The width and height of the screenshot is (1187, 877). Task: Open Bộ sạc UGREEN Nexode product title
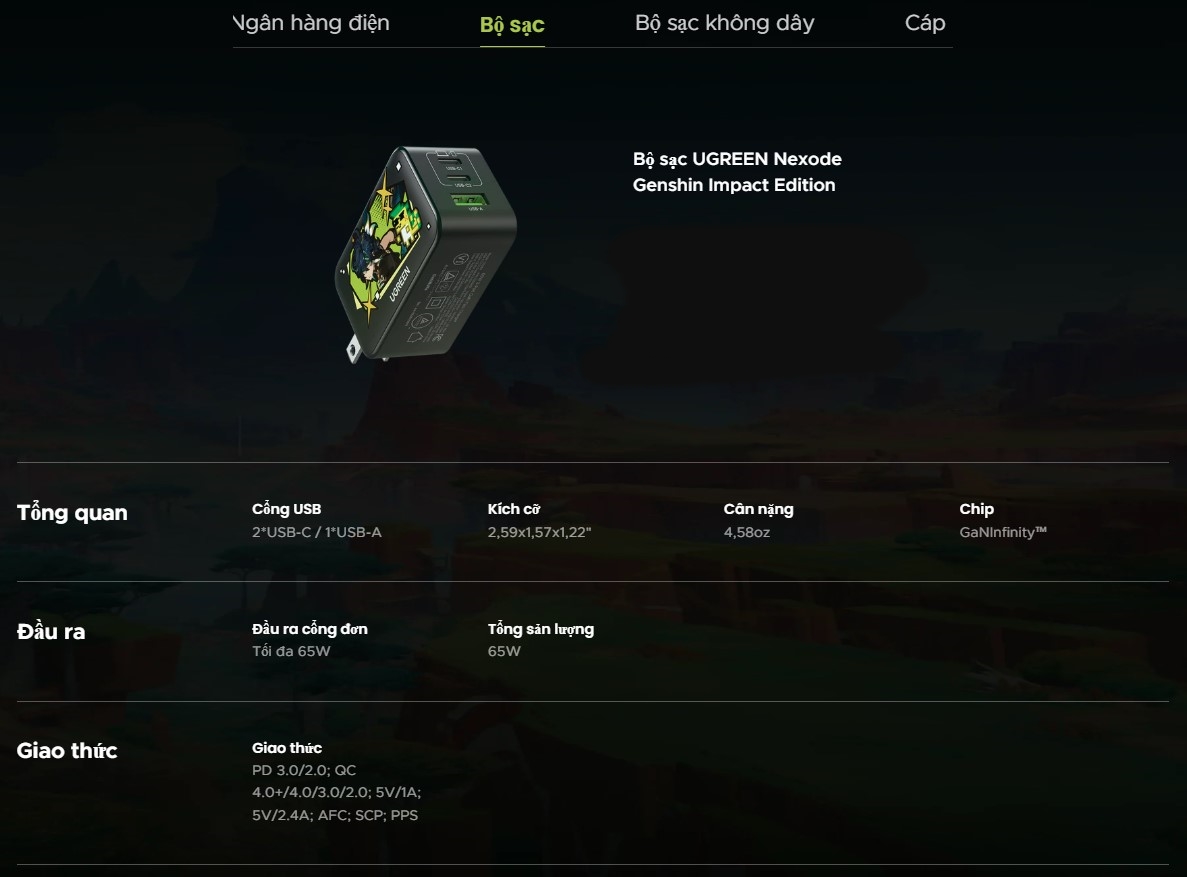pyautogui.click(x=737, y=172)
